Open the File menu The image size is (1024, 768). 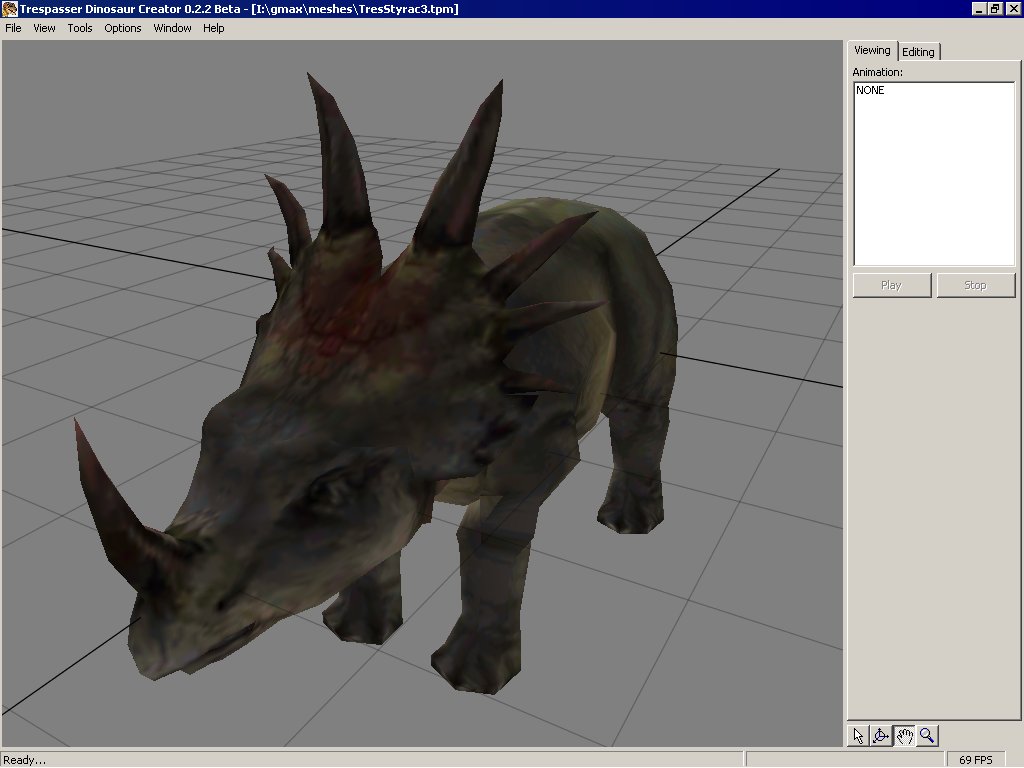(13, 28)
